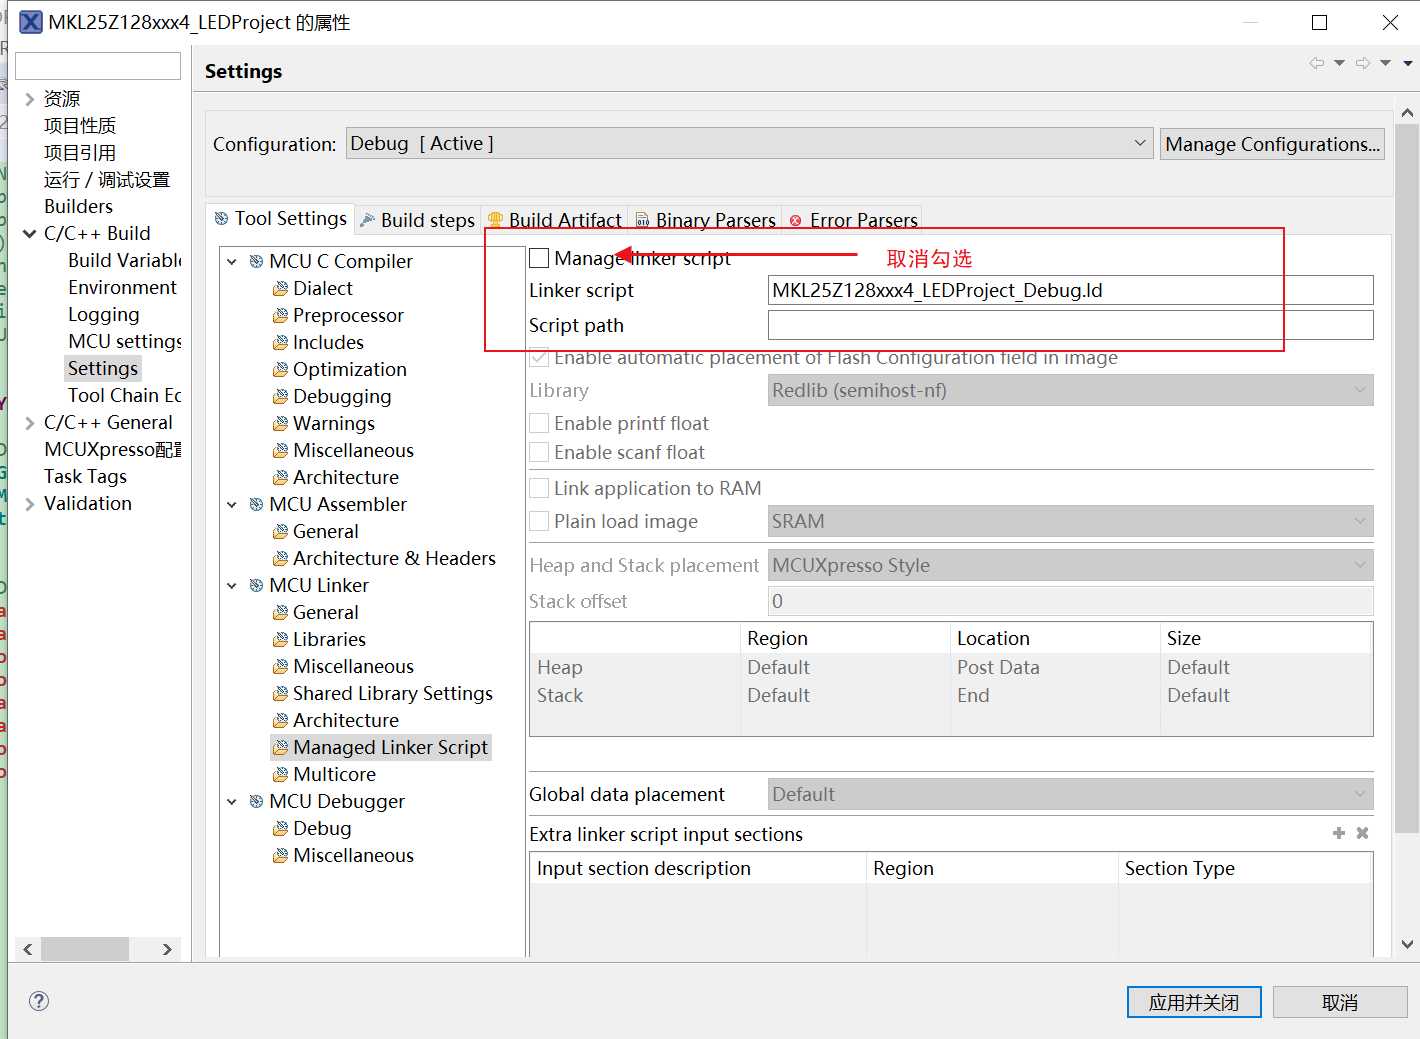Viewport: 1420px width, 1039px height.
Task: Click the Script path text field
Action: click(1070, 325)
